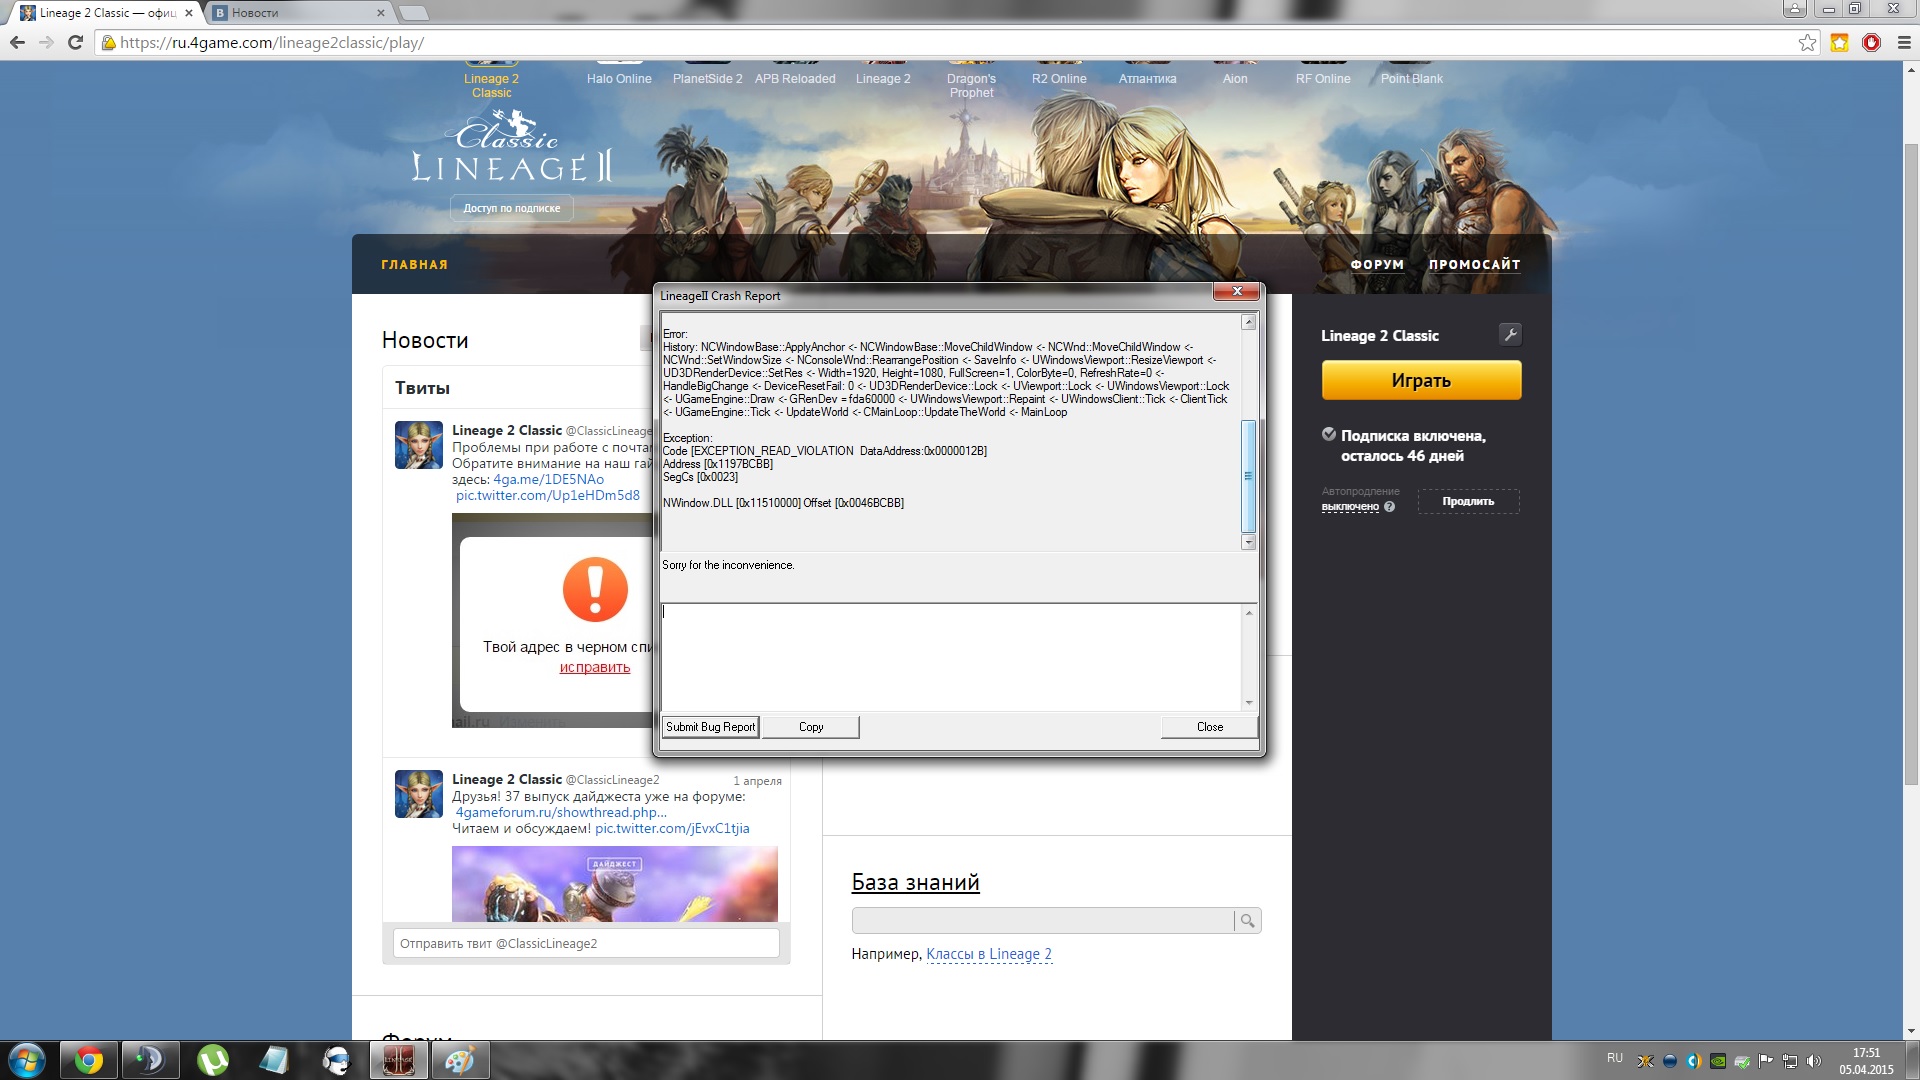Open the ГЛАВНАЯ navigation item
The image size is (1920, 1080).
(414, 265)
